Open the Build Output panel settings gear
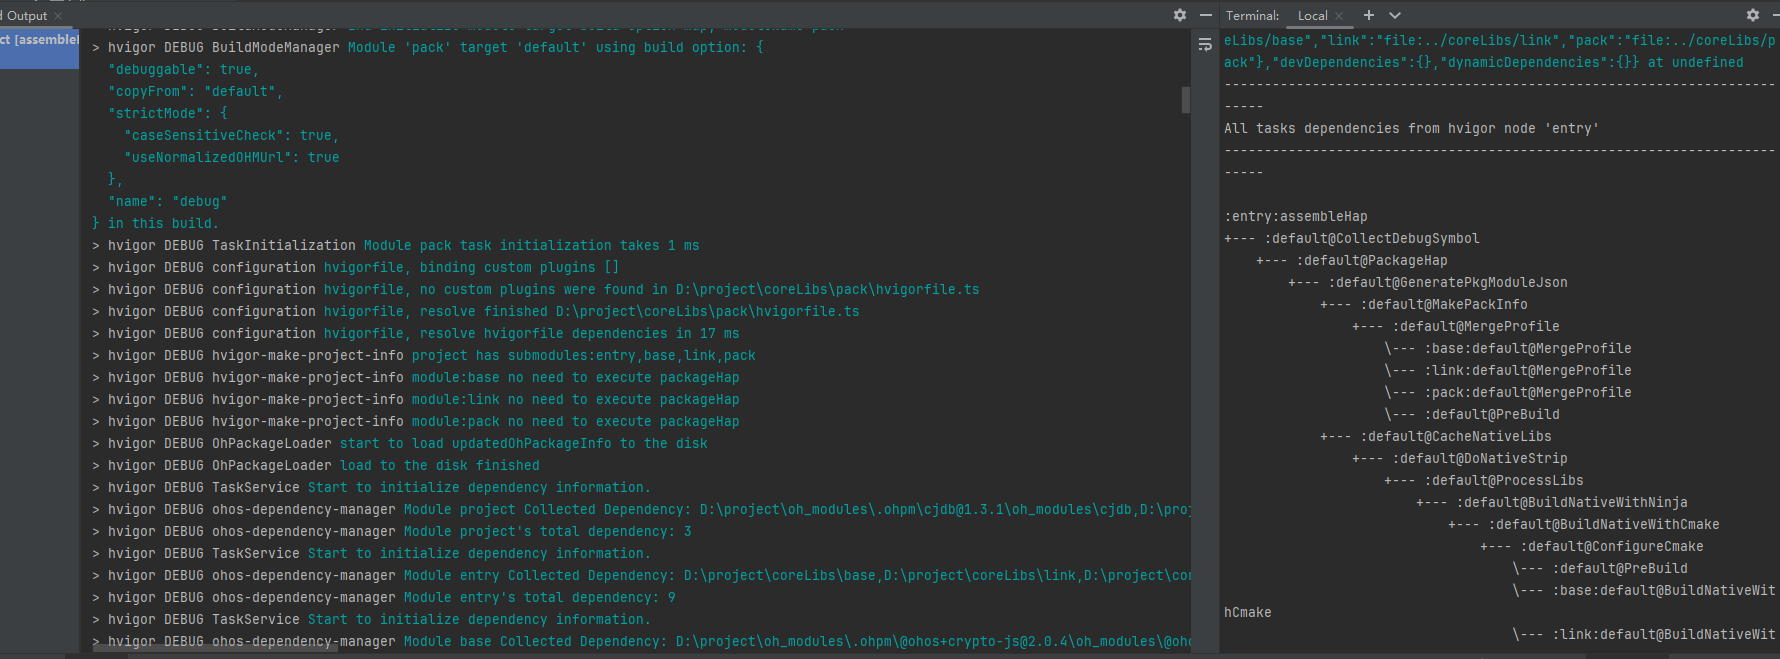This screenshot has width=1780, height=659. [1180, 15]
